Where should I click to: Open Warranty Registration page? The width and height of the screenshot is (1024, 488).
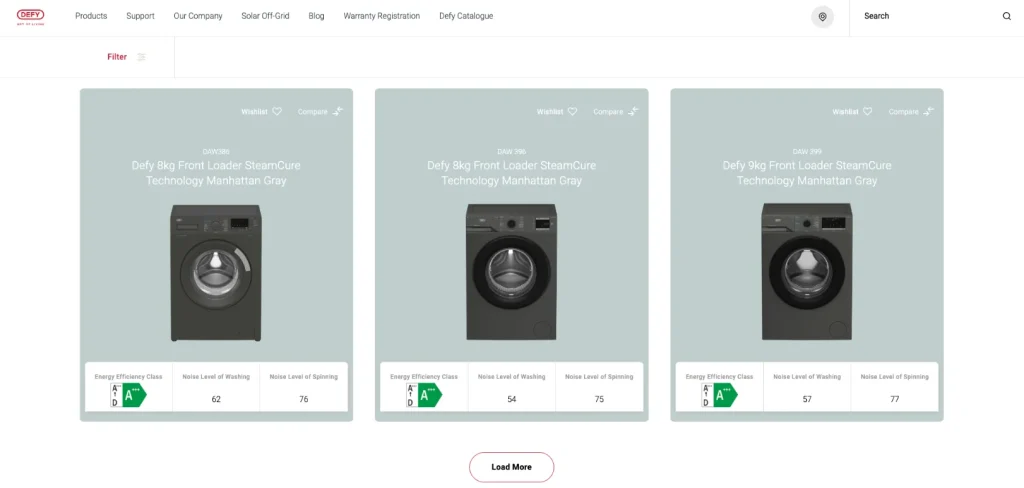click(381, 16)
